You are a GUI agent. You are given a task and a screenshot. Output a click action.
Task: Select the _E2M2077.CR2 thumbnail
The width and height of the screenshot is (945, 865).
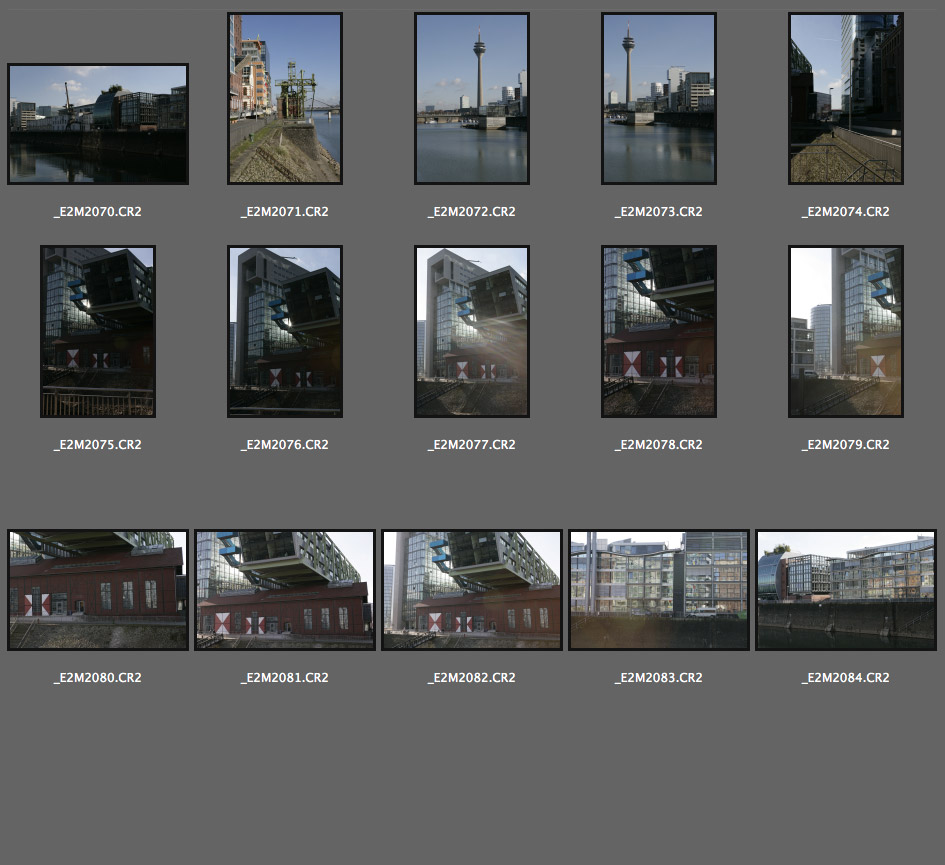coord(472,331)
